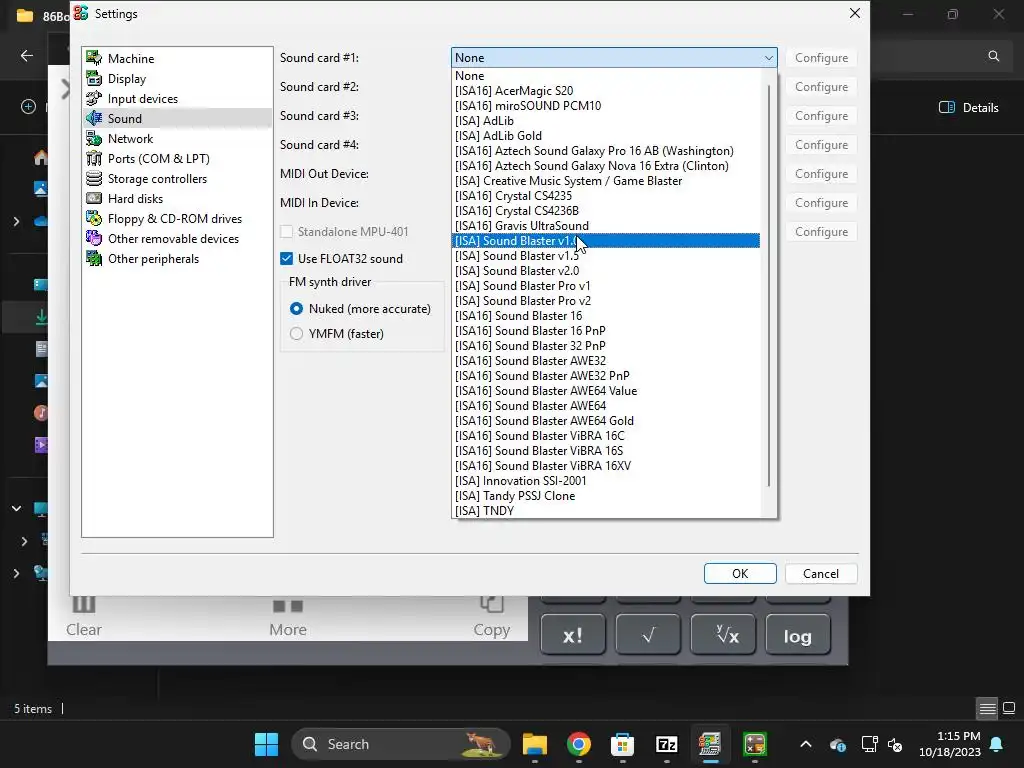This screenshot has height=768, width=1024.
Task: Click the search icon in File Explorer
Action: [x=993, y=56]
